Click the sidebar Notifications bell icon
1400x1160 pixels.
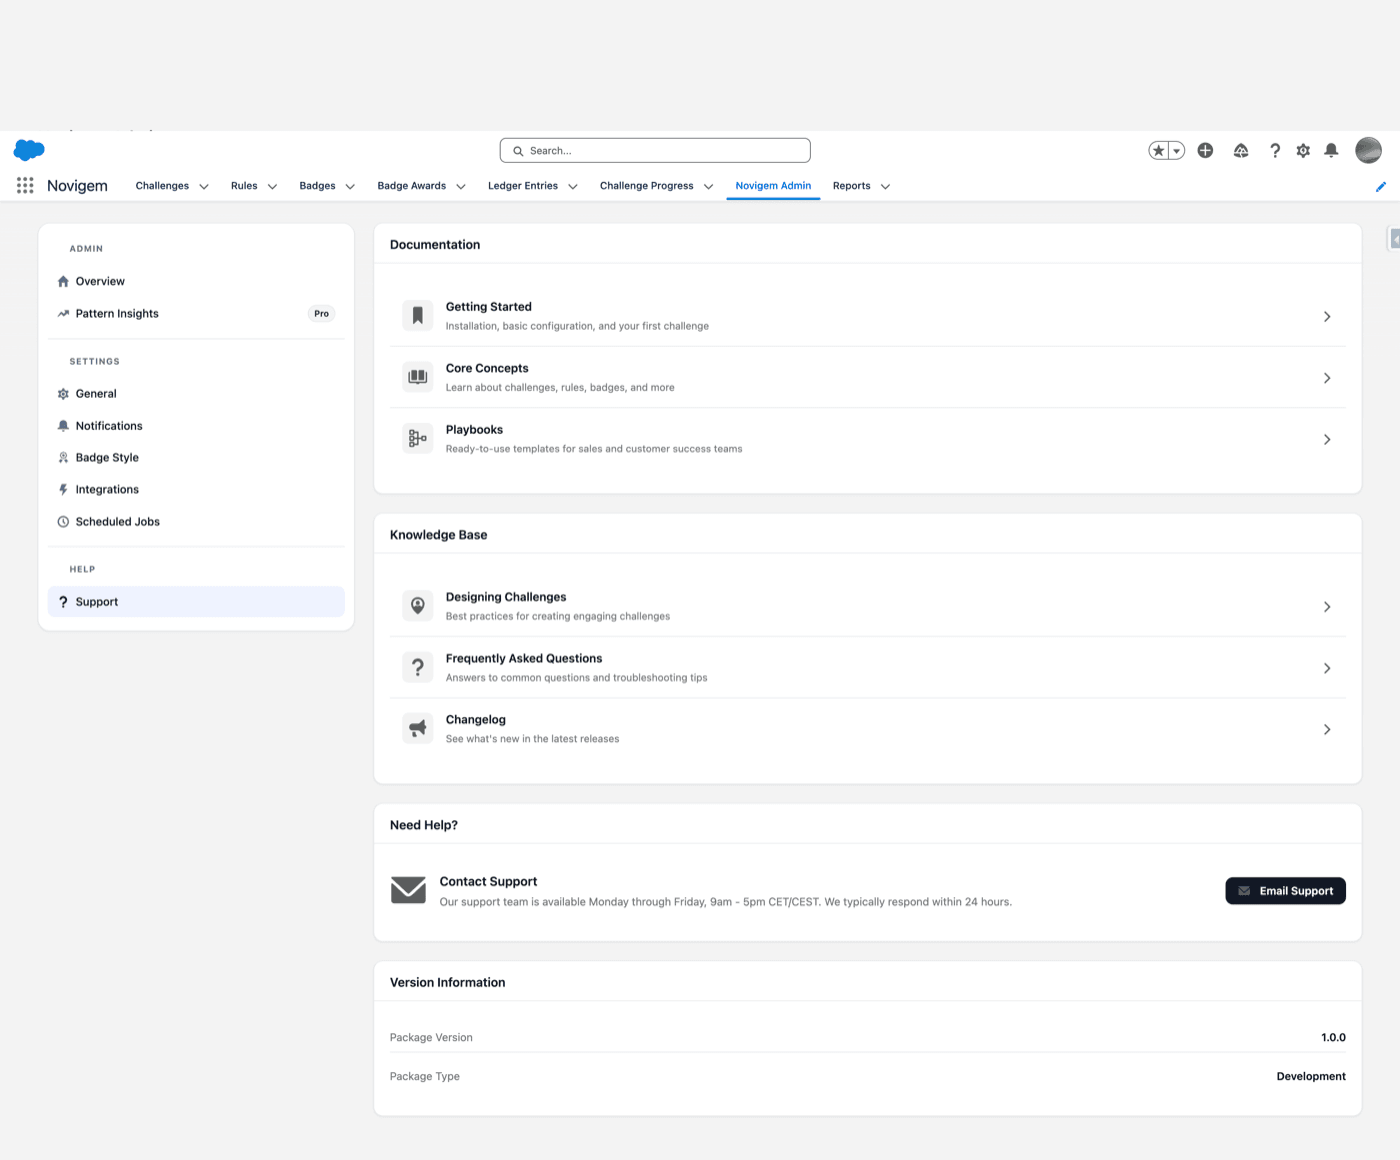pyautogui.click(x=63, y=426)
